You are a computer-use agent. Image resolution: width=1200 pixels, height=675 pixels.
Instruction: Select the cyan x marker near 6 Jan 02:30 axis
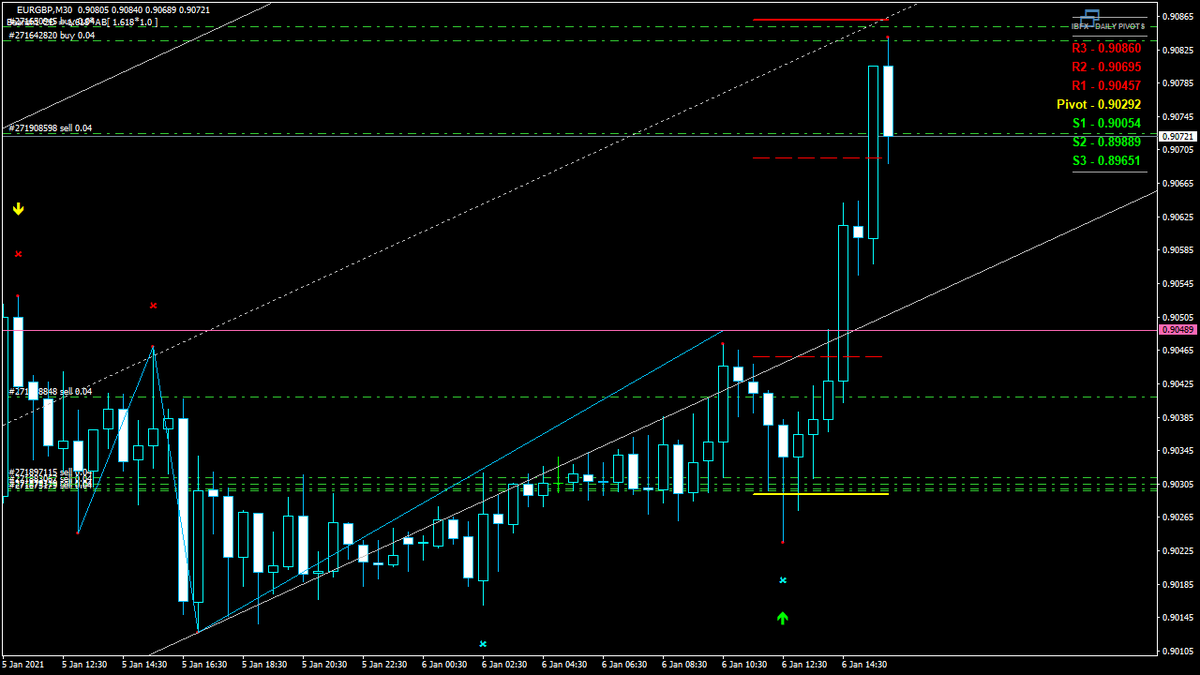(x=483, y=644)
